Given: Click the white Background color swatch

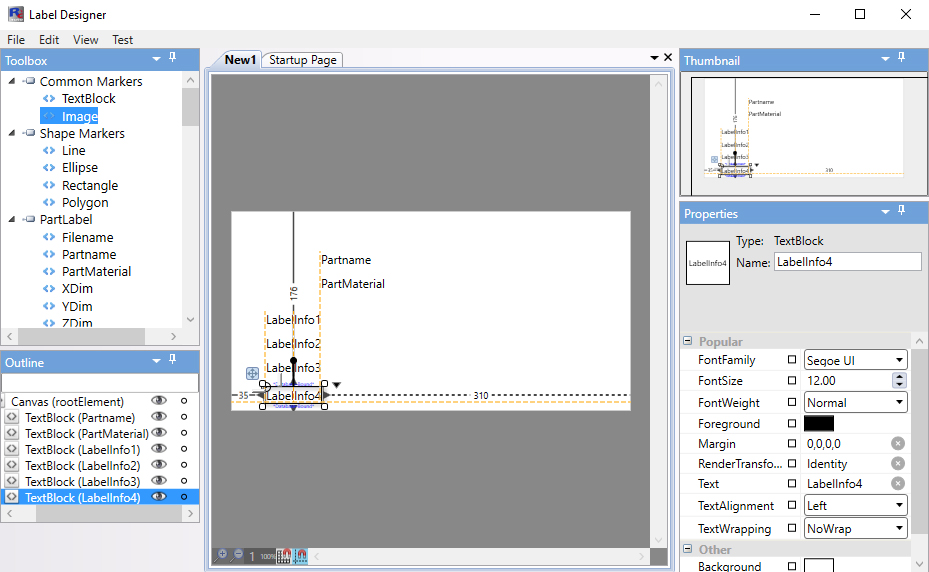Looking at the screenshot, I should tap(819, 565).
